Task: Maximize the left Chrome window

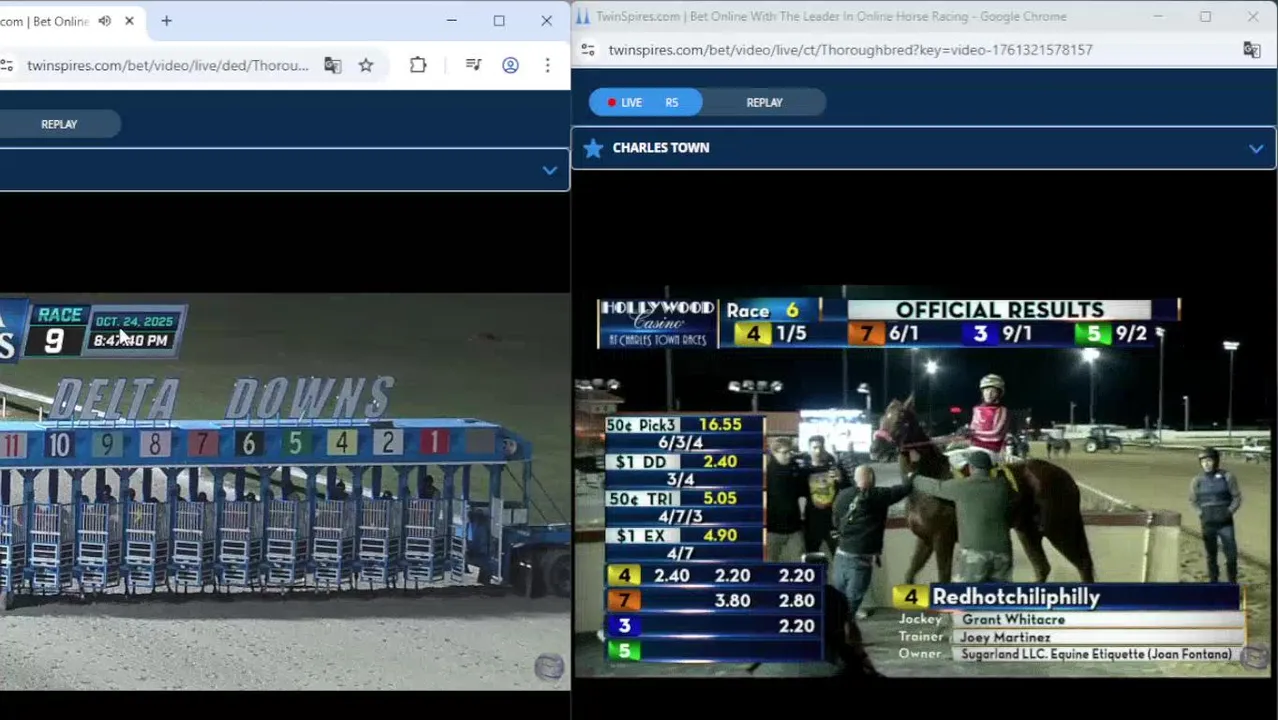Action: pyautogui.click(x=499, y=21)
